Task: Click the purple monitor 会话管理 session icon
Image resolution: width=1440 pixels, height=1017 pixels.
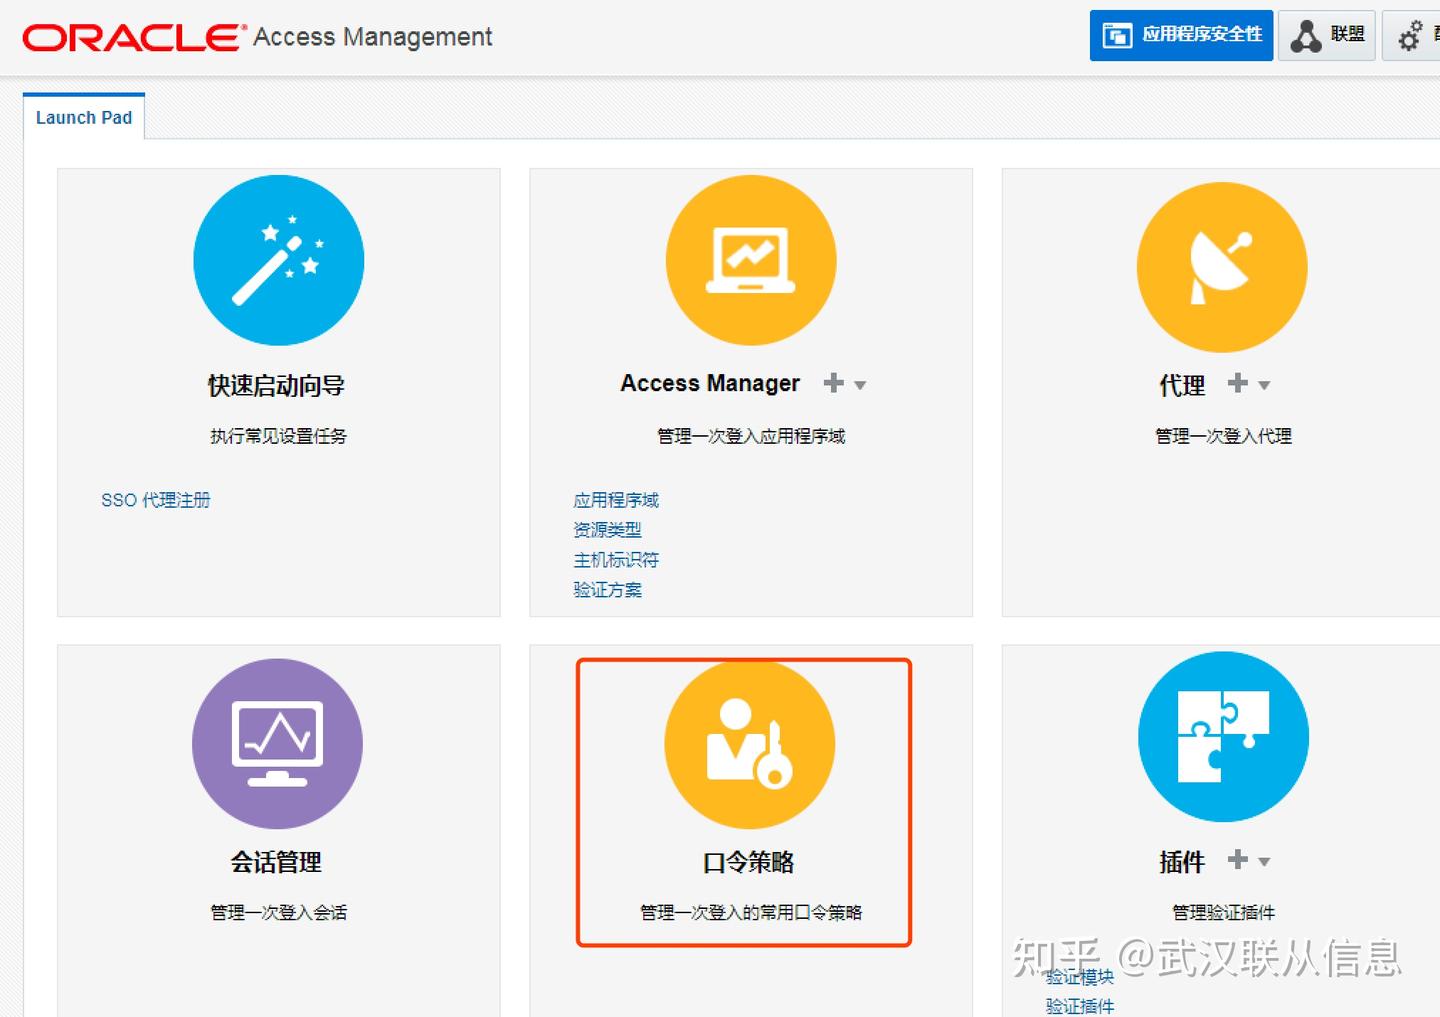Action: tap(278, 744)
